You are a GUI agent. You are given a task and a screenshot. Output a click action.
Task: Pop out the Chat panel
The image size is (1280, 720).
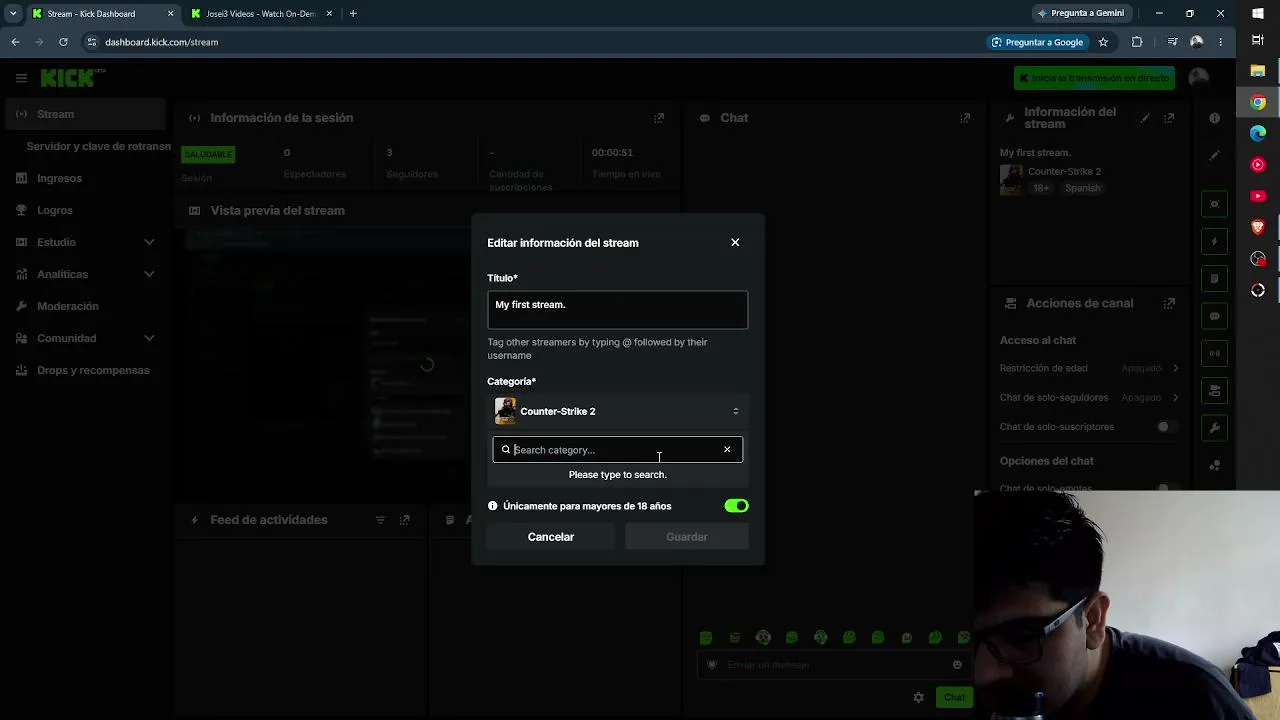pos(965,118)
